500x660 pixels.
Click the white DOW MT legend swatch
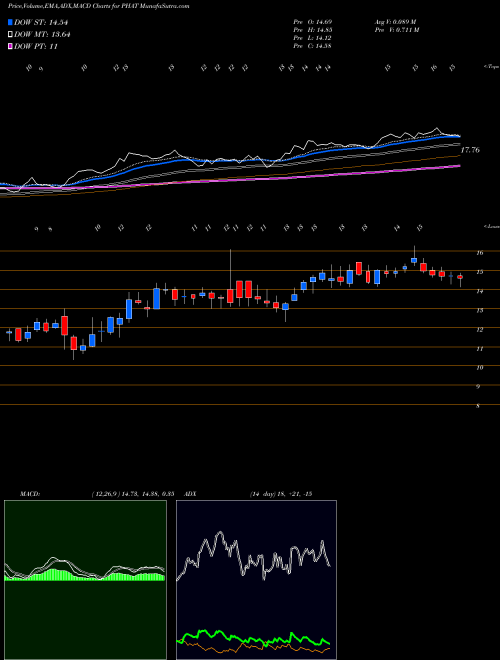(11, 35)
